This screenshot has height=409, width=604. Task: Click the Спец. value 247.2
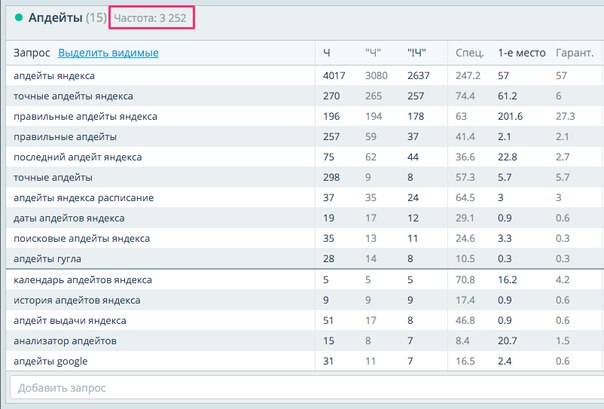tap(468, 75)
